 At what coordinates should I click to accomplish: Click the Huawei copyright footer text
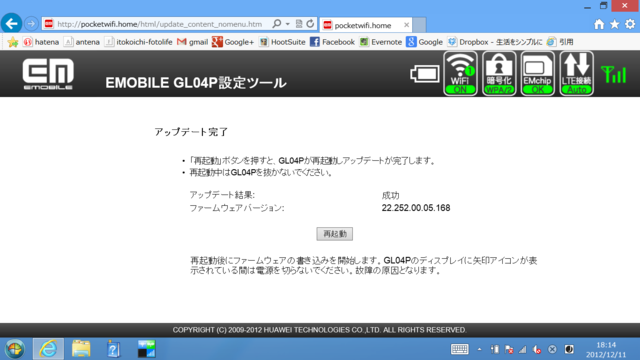320,330
